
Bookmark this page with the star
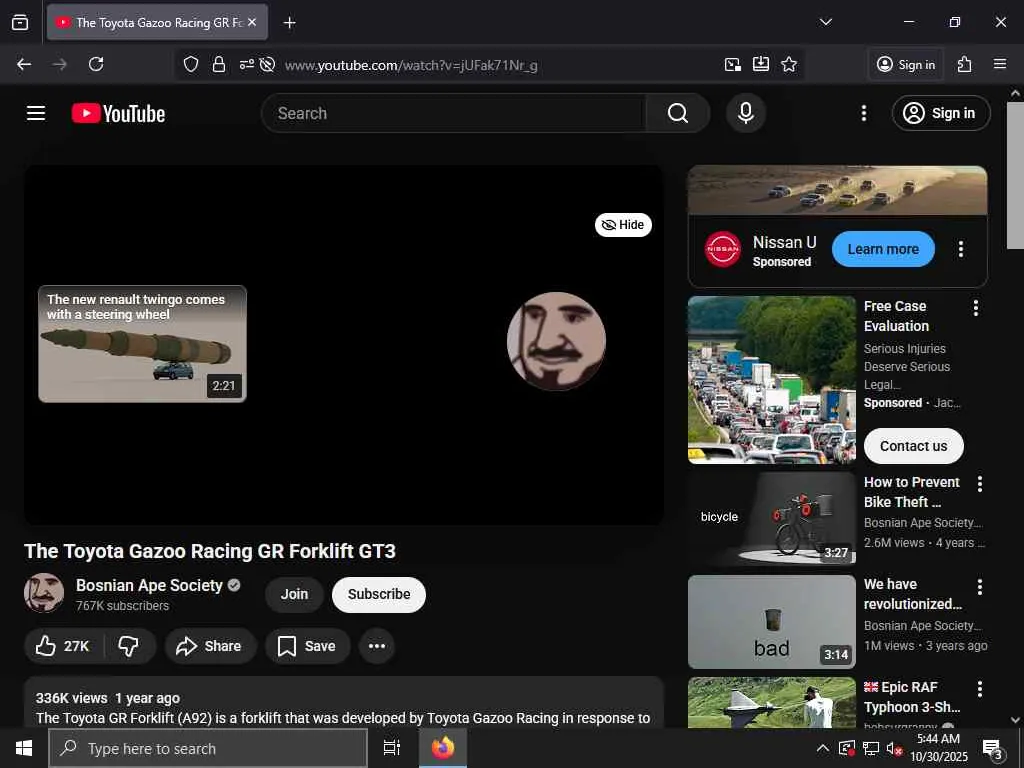789,64
